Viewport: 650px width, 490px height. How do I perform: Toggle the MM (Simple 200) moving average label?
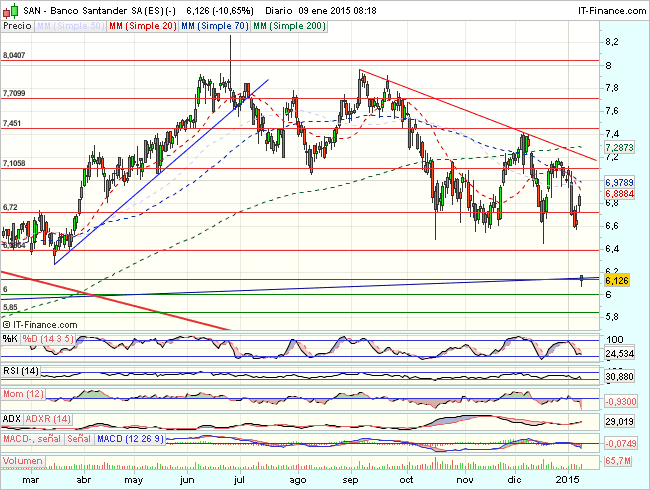(x=289, y=26)
